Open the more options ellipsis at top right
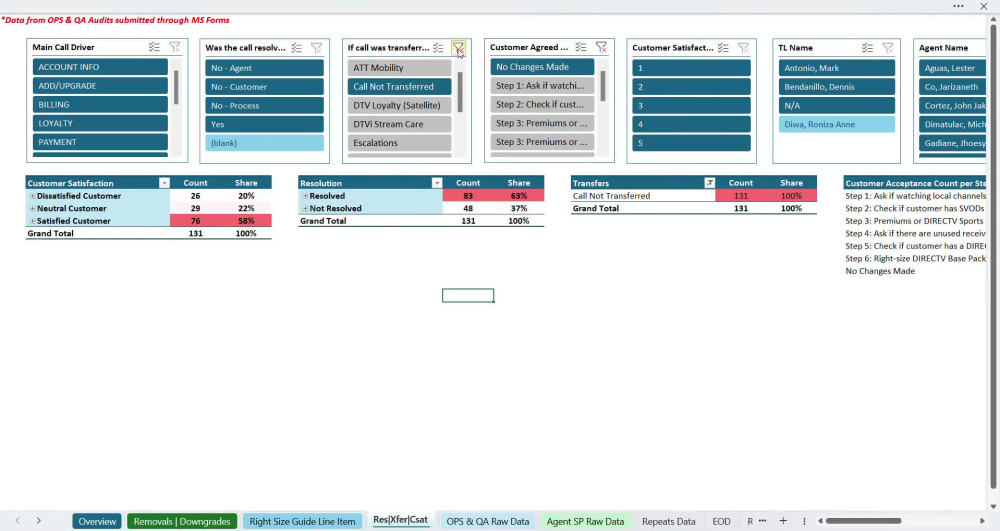 pos(959,6)
